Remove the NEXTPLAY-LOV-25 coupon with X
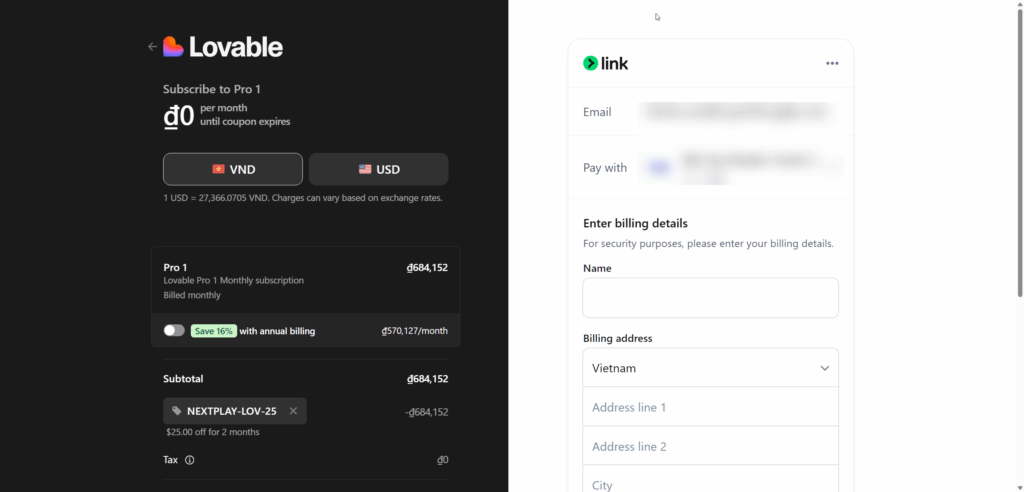The width and height of the screenshot is (1024, 492). coord(293,411)
